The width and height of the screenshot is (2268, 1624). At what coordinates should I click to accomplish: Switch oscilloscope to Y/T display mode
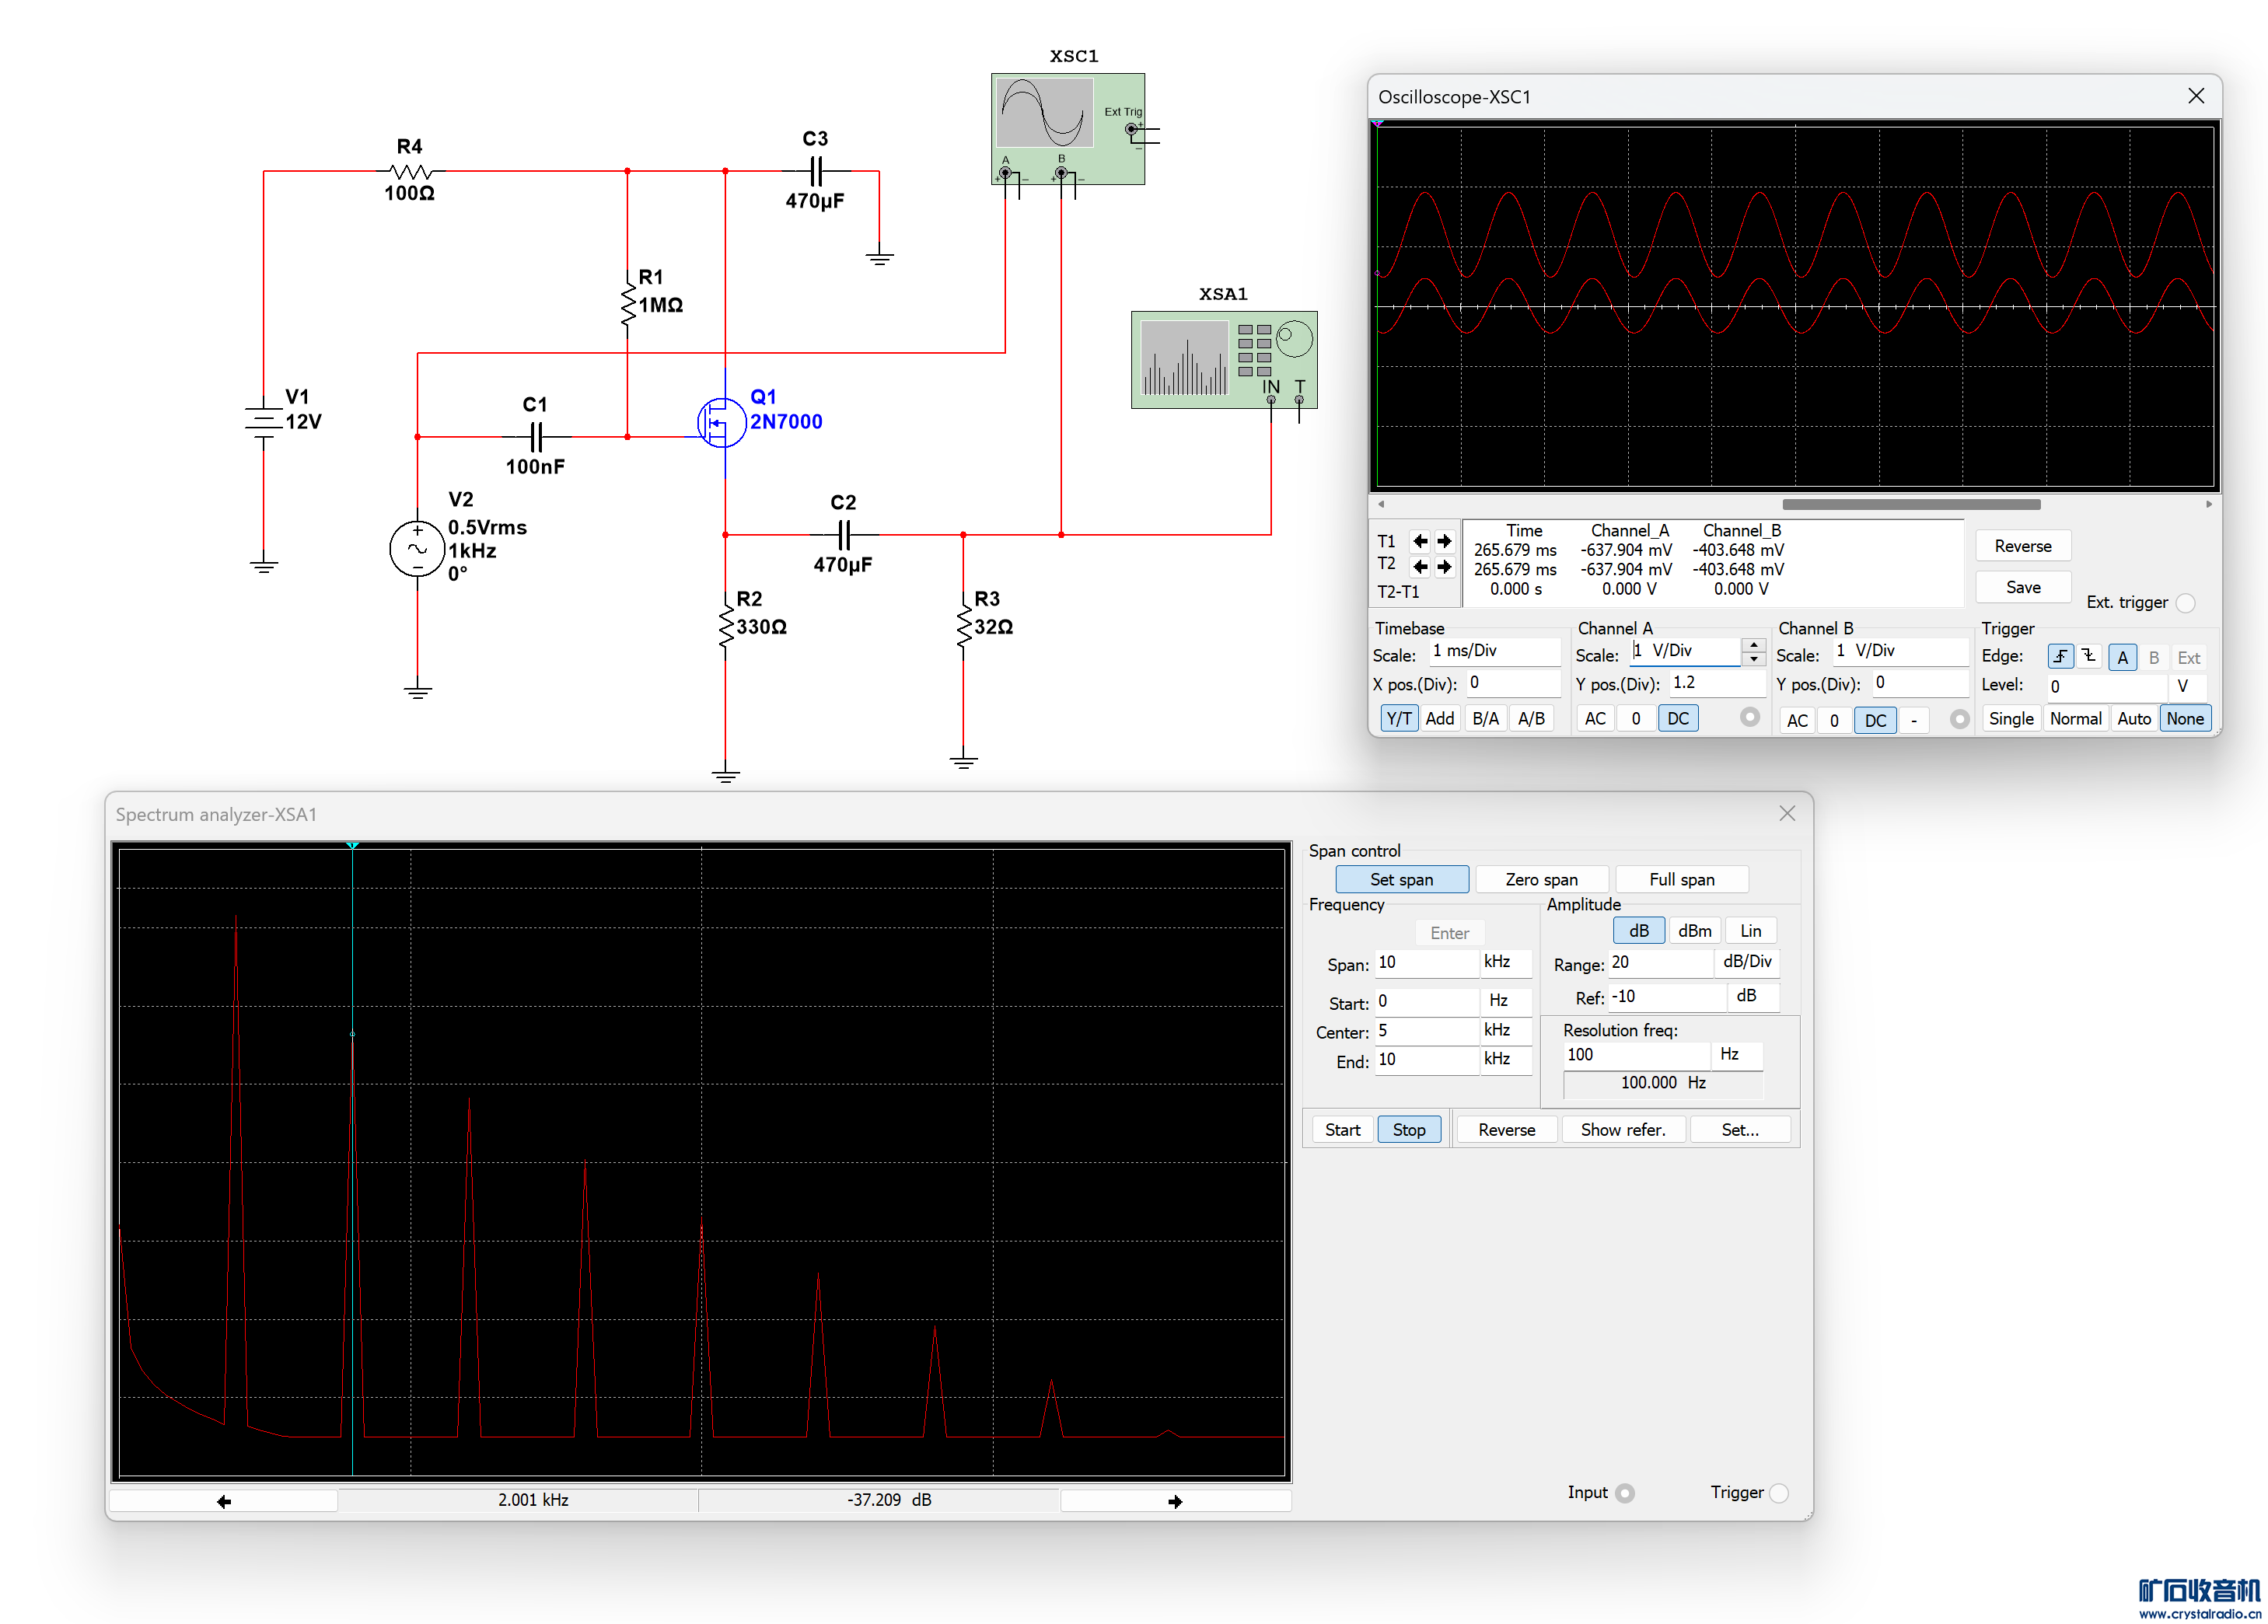[1399, 718]
